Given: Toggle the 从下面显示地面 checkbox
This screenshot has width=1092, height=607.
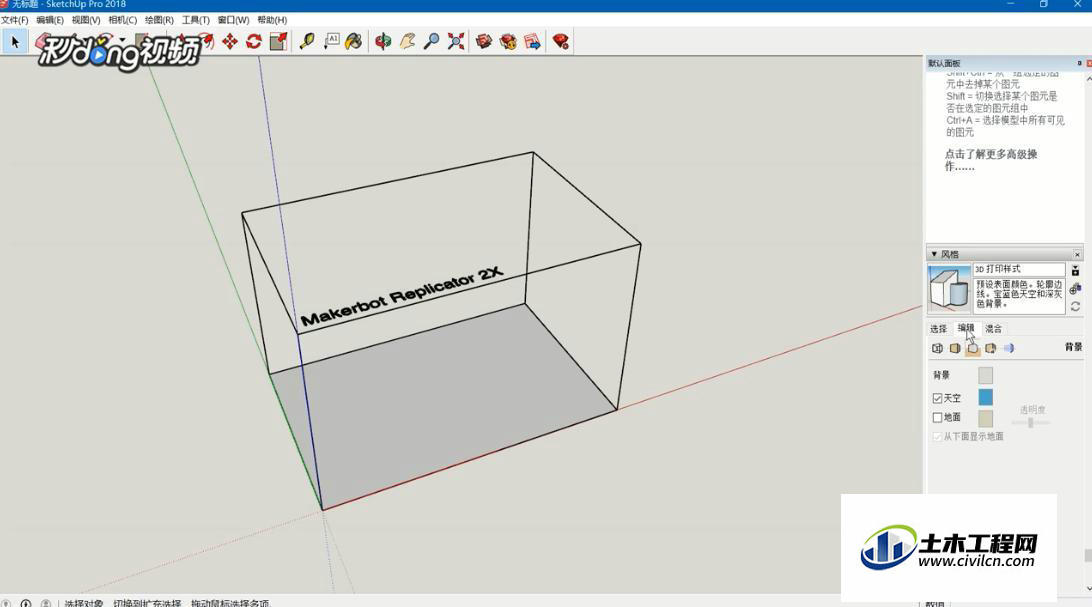Looking at the screenshot, I should point(937,436).
